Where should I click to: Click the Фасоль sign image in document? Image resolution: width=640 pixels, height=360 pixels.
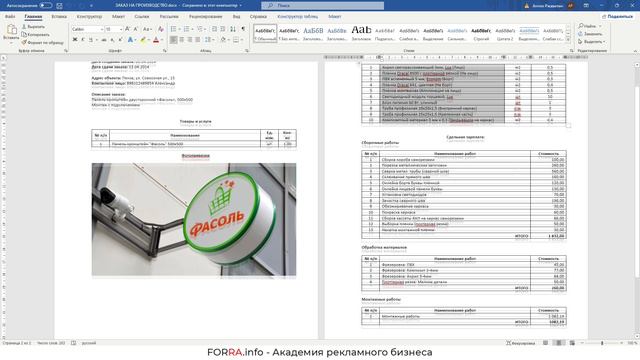194,219
